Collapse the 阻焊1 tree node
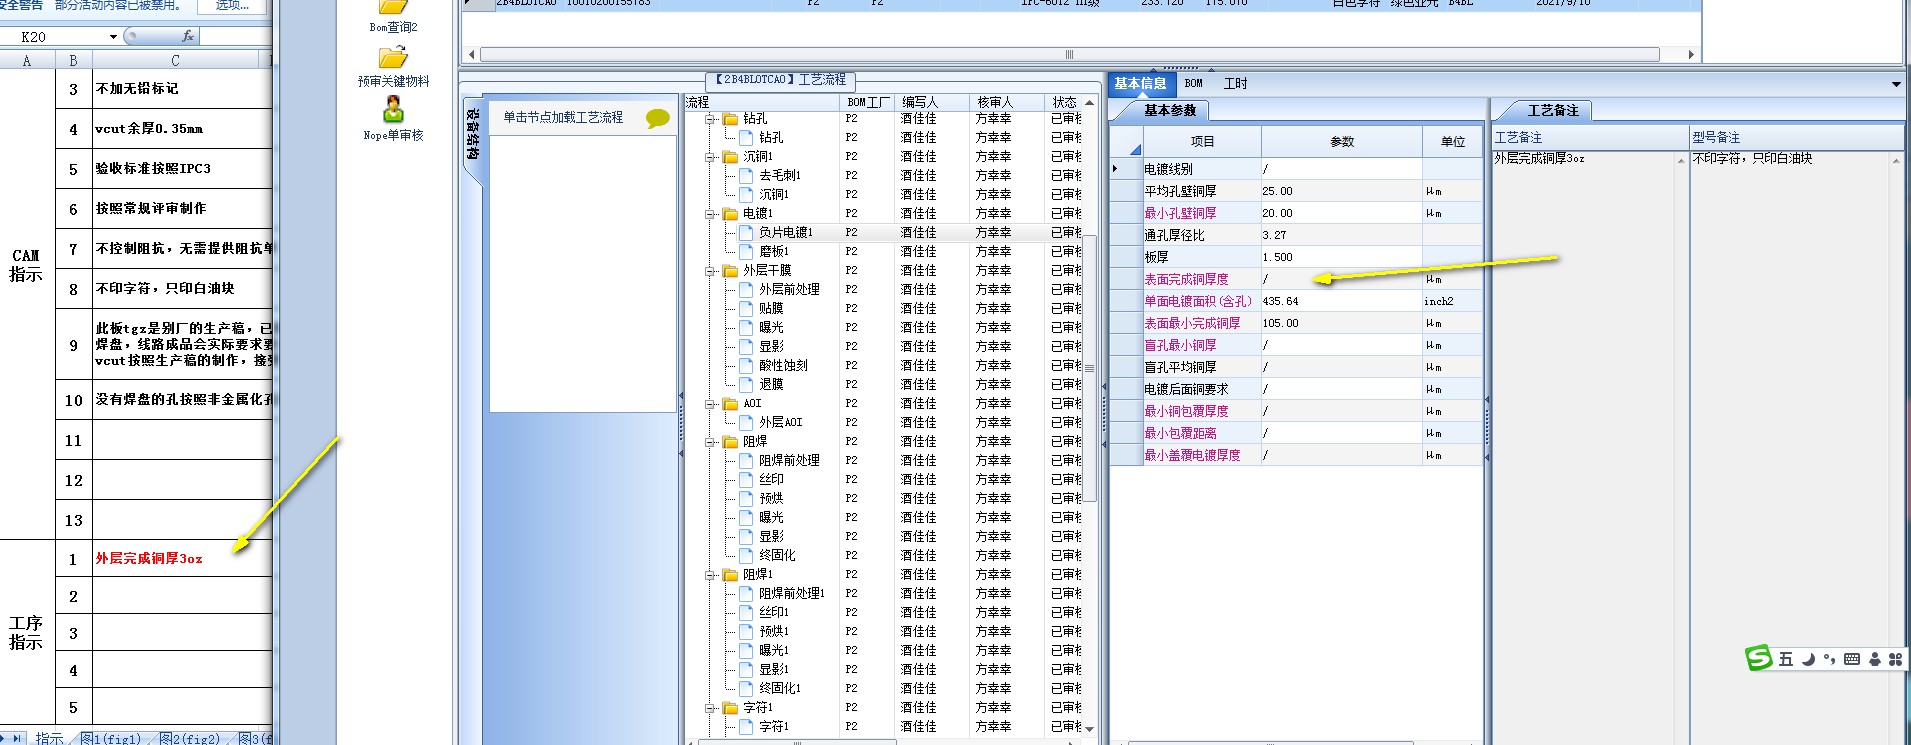 click(x=711, y=575)
